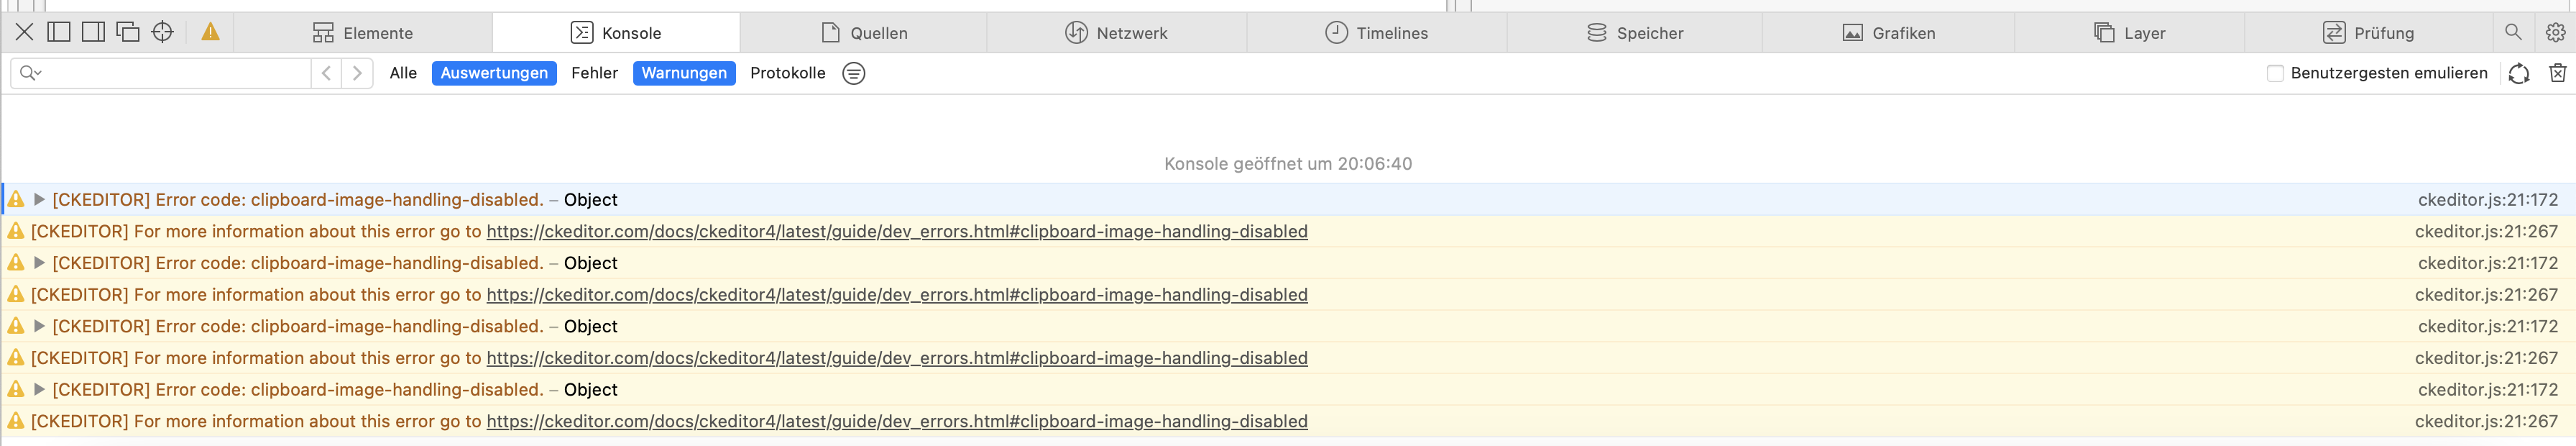Open the console filter options circle icon
The width and height of the screenshot is (2576, 446).
coord(853,73)
